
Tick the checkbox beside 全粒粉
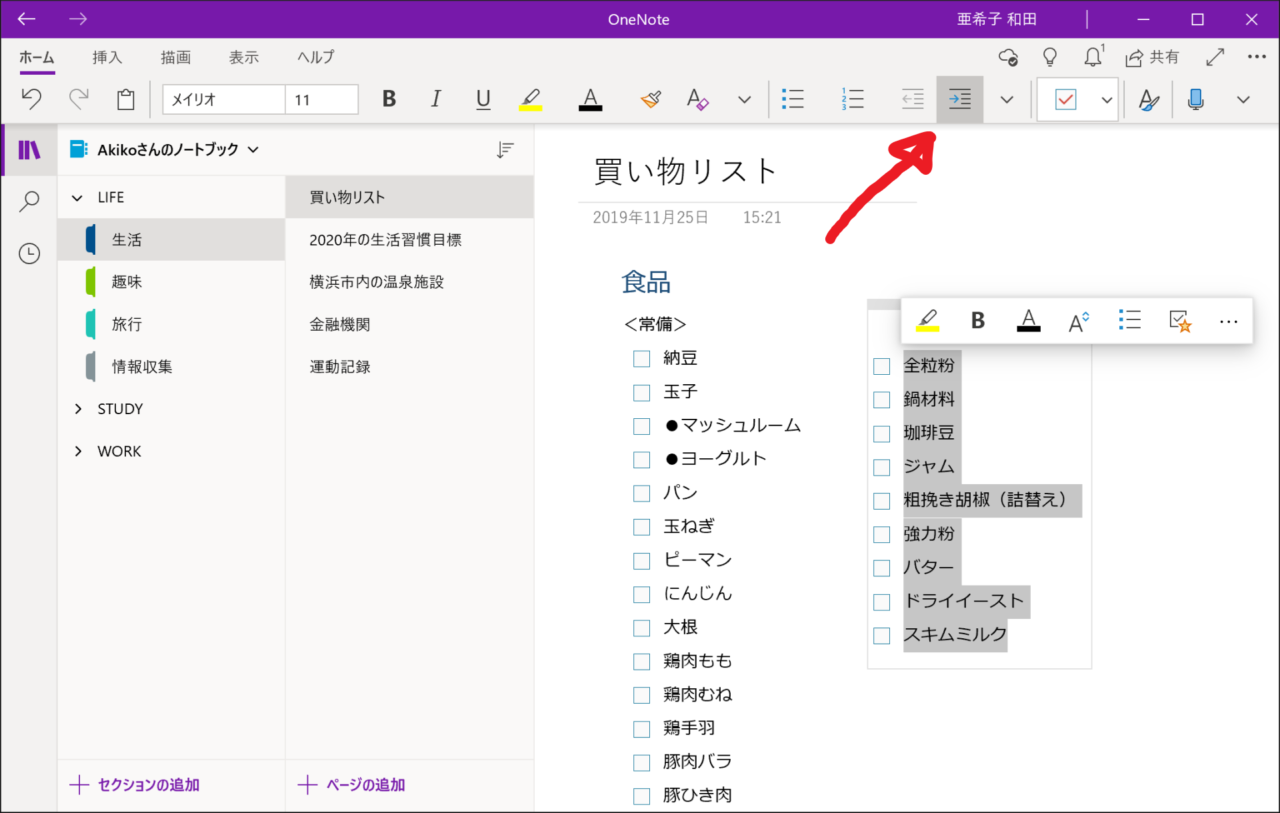click(x=882, y=366)
